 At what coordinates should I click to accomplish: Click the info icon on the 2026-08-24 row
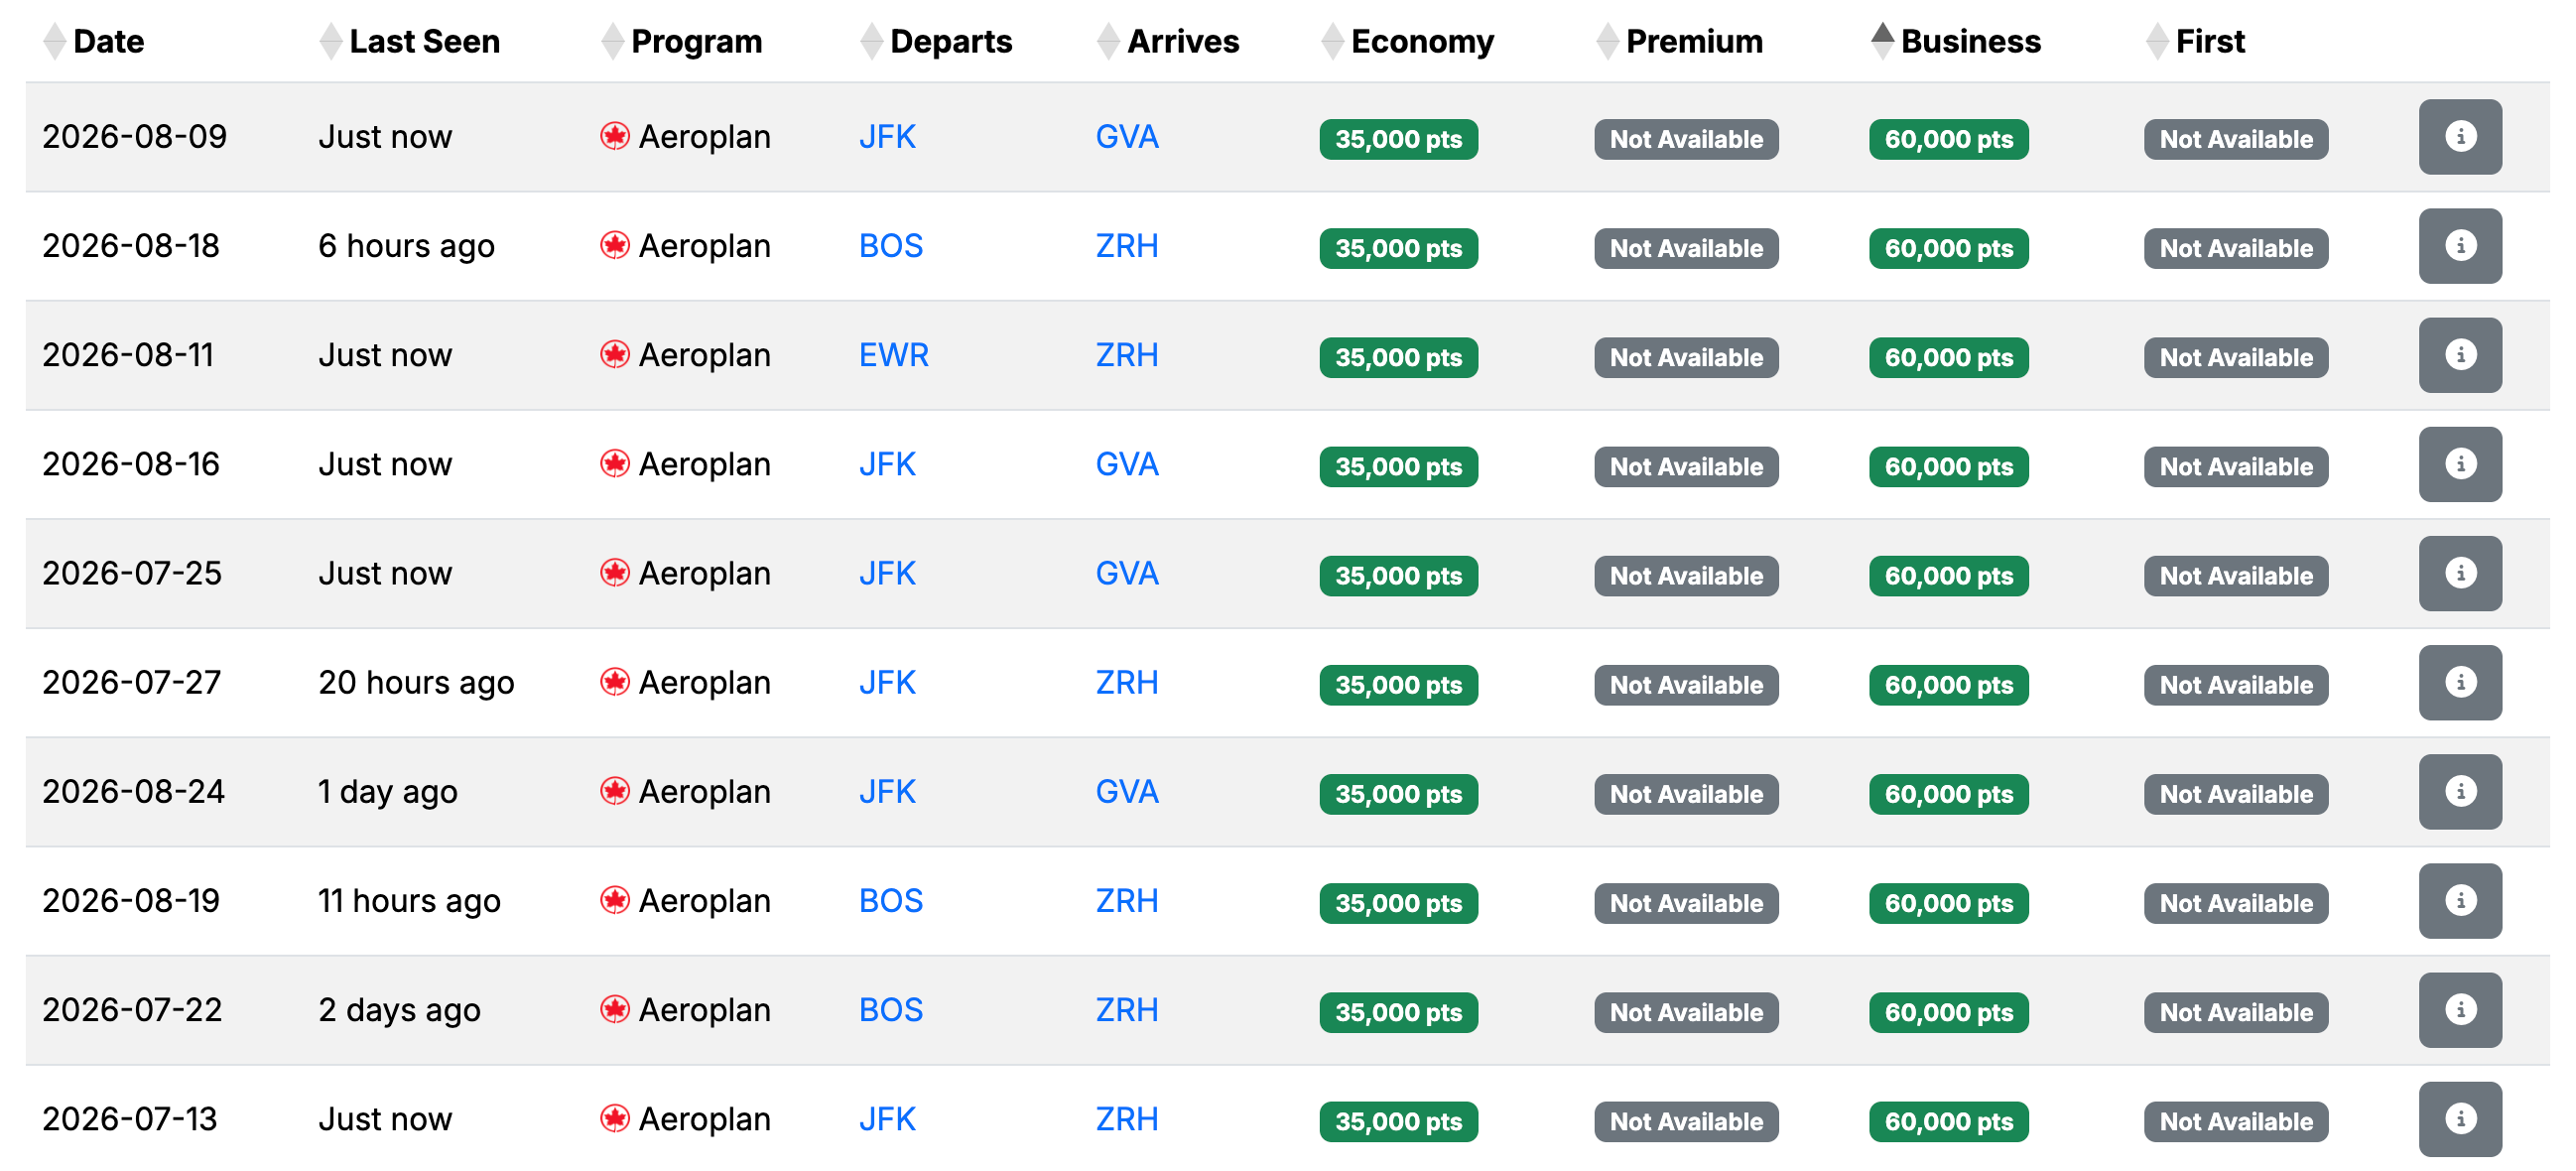tap(2461, 791)
